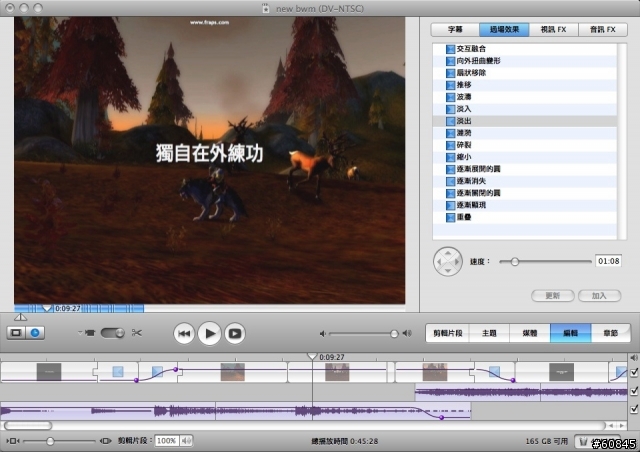Open the 剪輯片段 pane
This screenshot has width=640, height=452.
[x=447, y=333]
